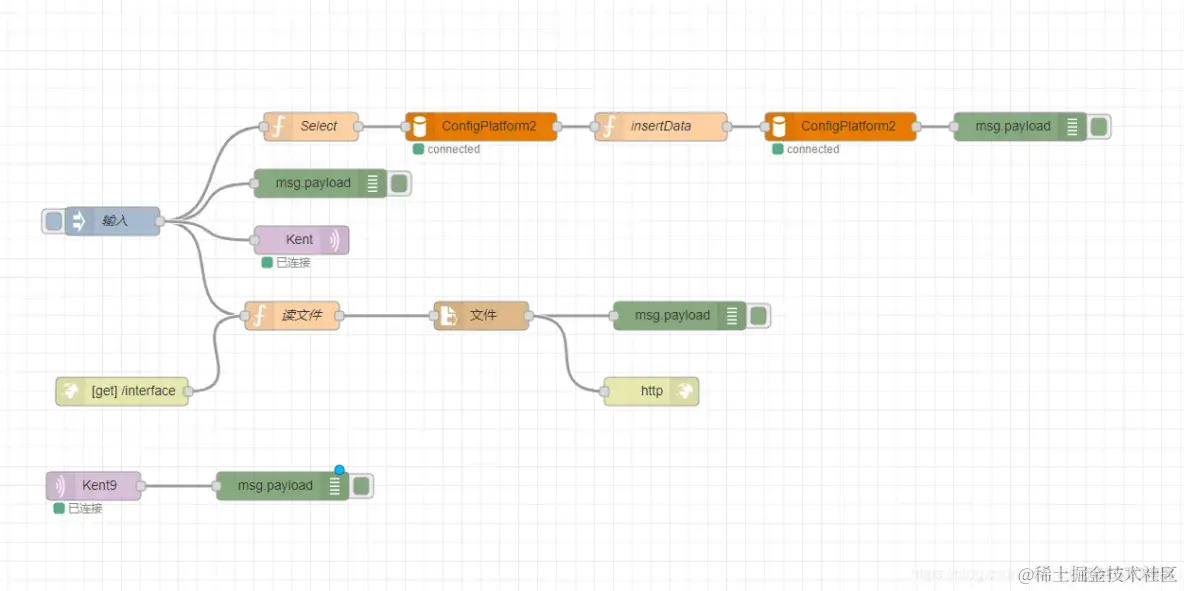The image size is (1184, 591).
Task: Click the function icon on Select node
Action: click(277, 127)
